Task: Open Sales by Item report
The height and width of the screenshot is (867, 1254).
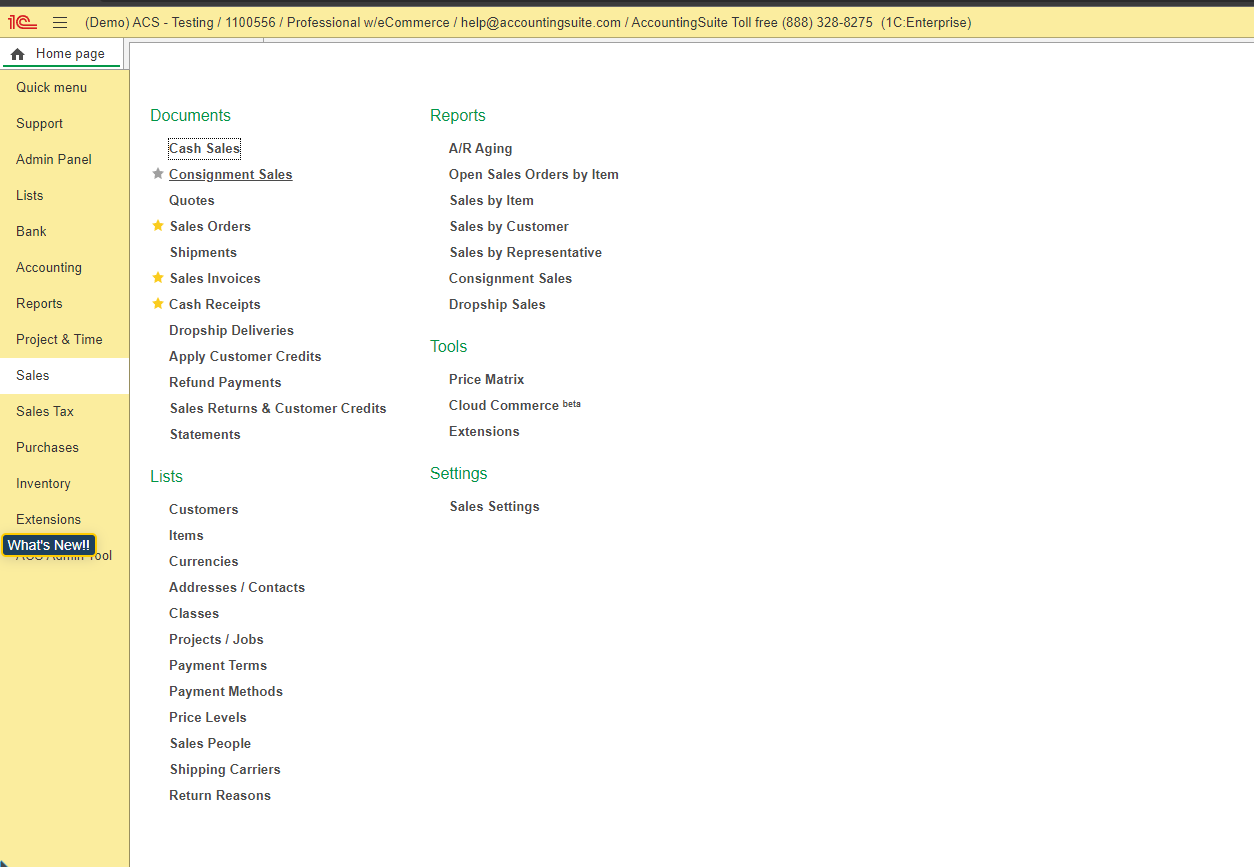Action: 492,200
